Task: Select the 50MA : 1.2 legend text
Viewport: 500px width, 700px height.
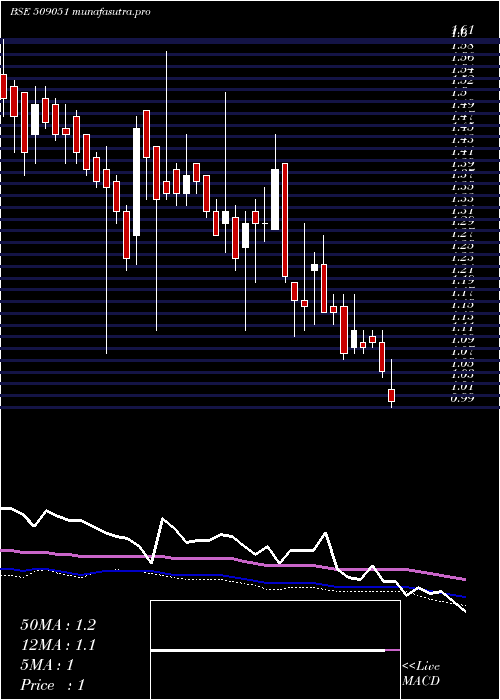Action: (x=58, y=625)
